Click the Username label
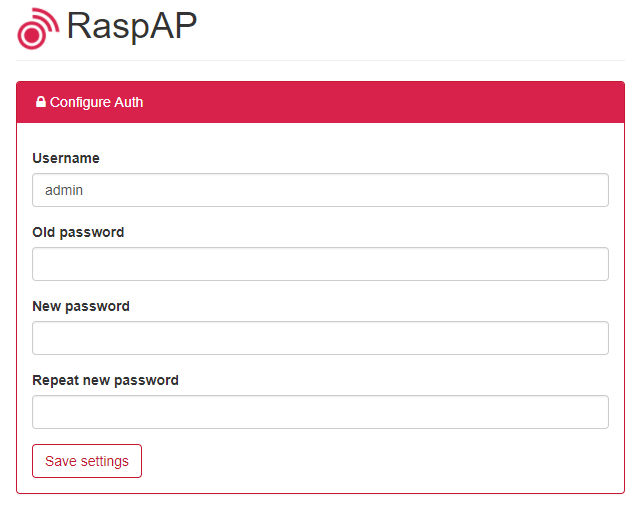 click(x=66, y=158)
